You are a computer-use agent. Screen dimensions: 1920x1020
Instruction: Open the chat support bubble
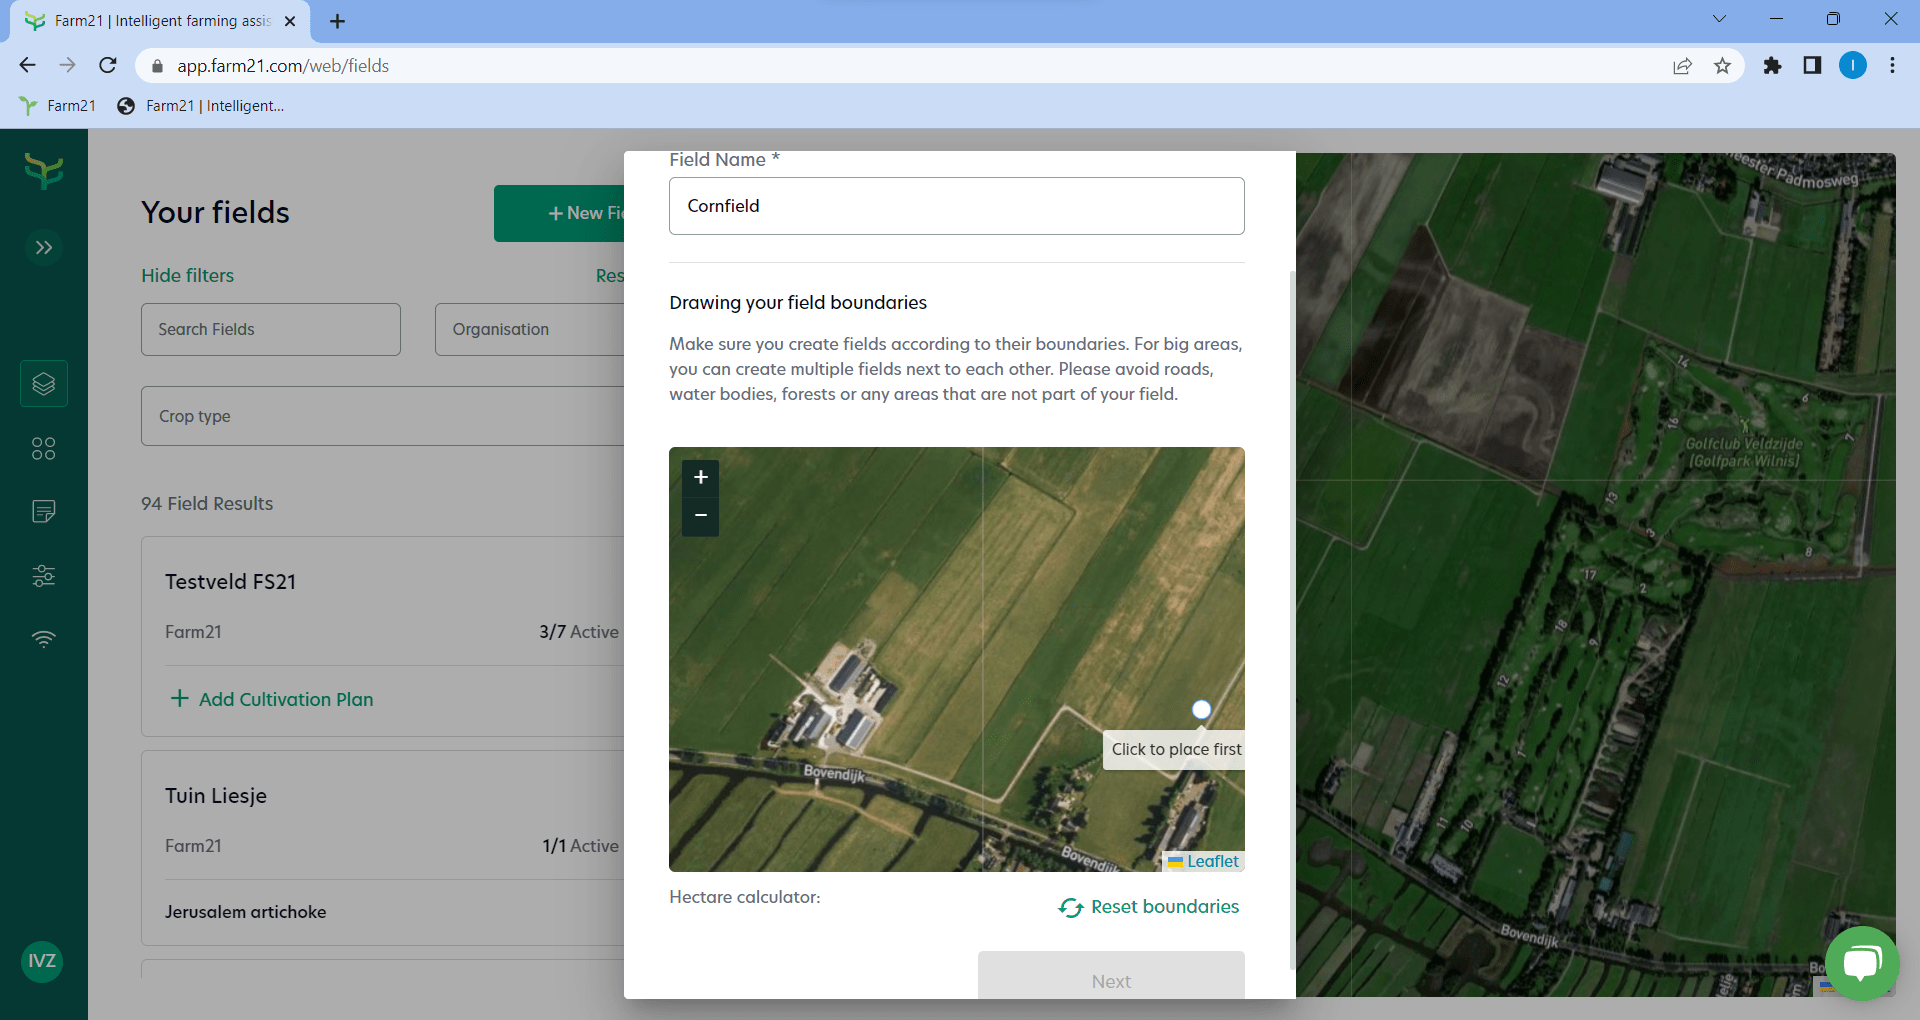(x=1862, y=963)
